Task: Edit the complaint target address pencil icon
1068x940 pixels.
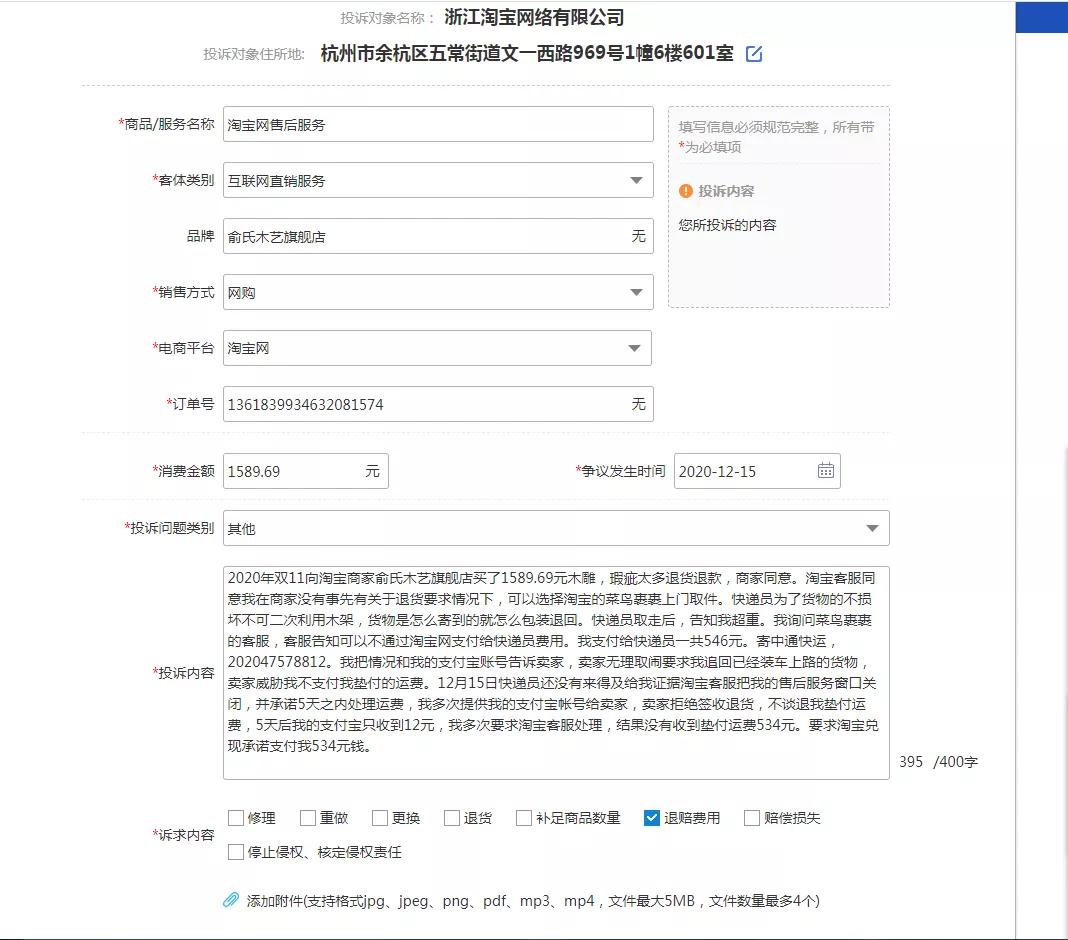Action: [x=754, y=54]
